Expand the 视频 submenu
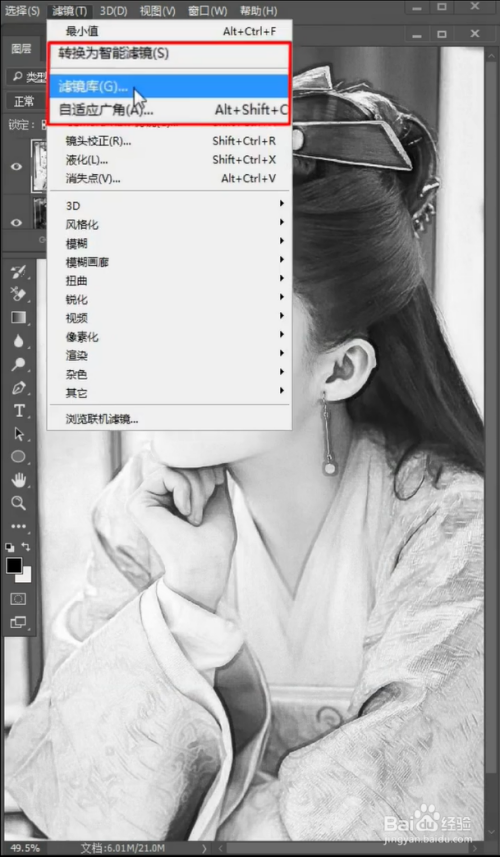 tap(169, 318)
